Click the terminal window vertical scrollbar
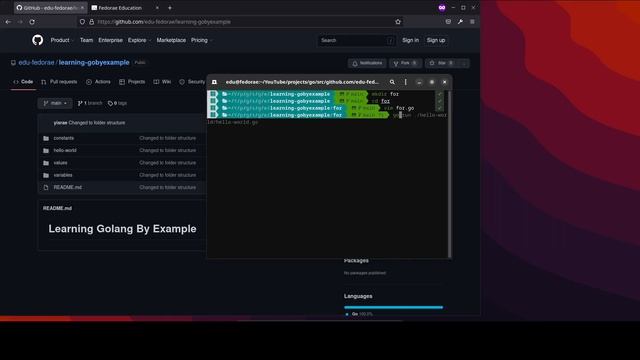 point(449,174)
